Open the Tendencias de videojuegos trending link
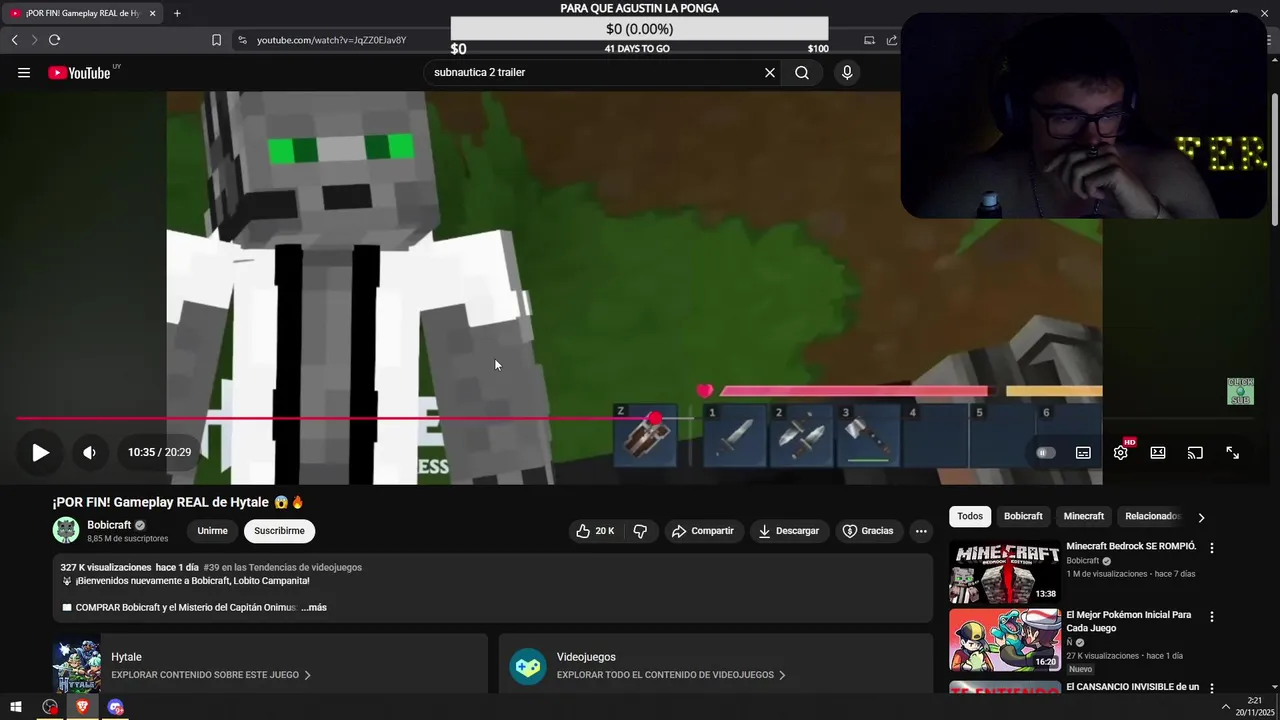The image size is (1280, 720). point(282,567)
